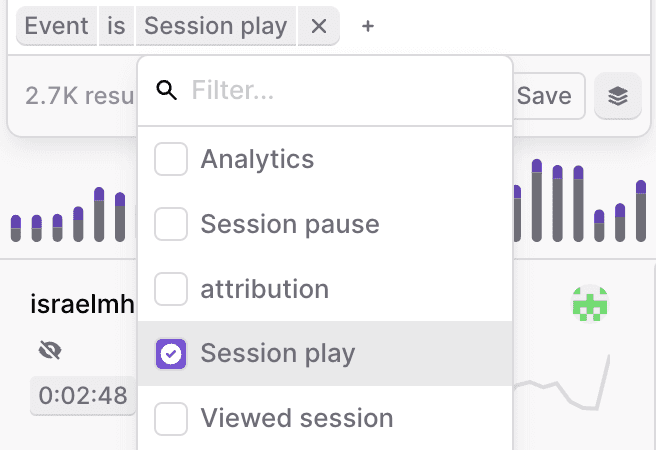656x450 pixels.
Task: Tick the attribution checkbox
Action: tap(171, 289)
